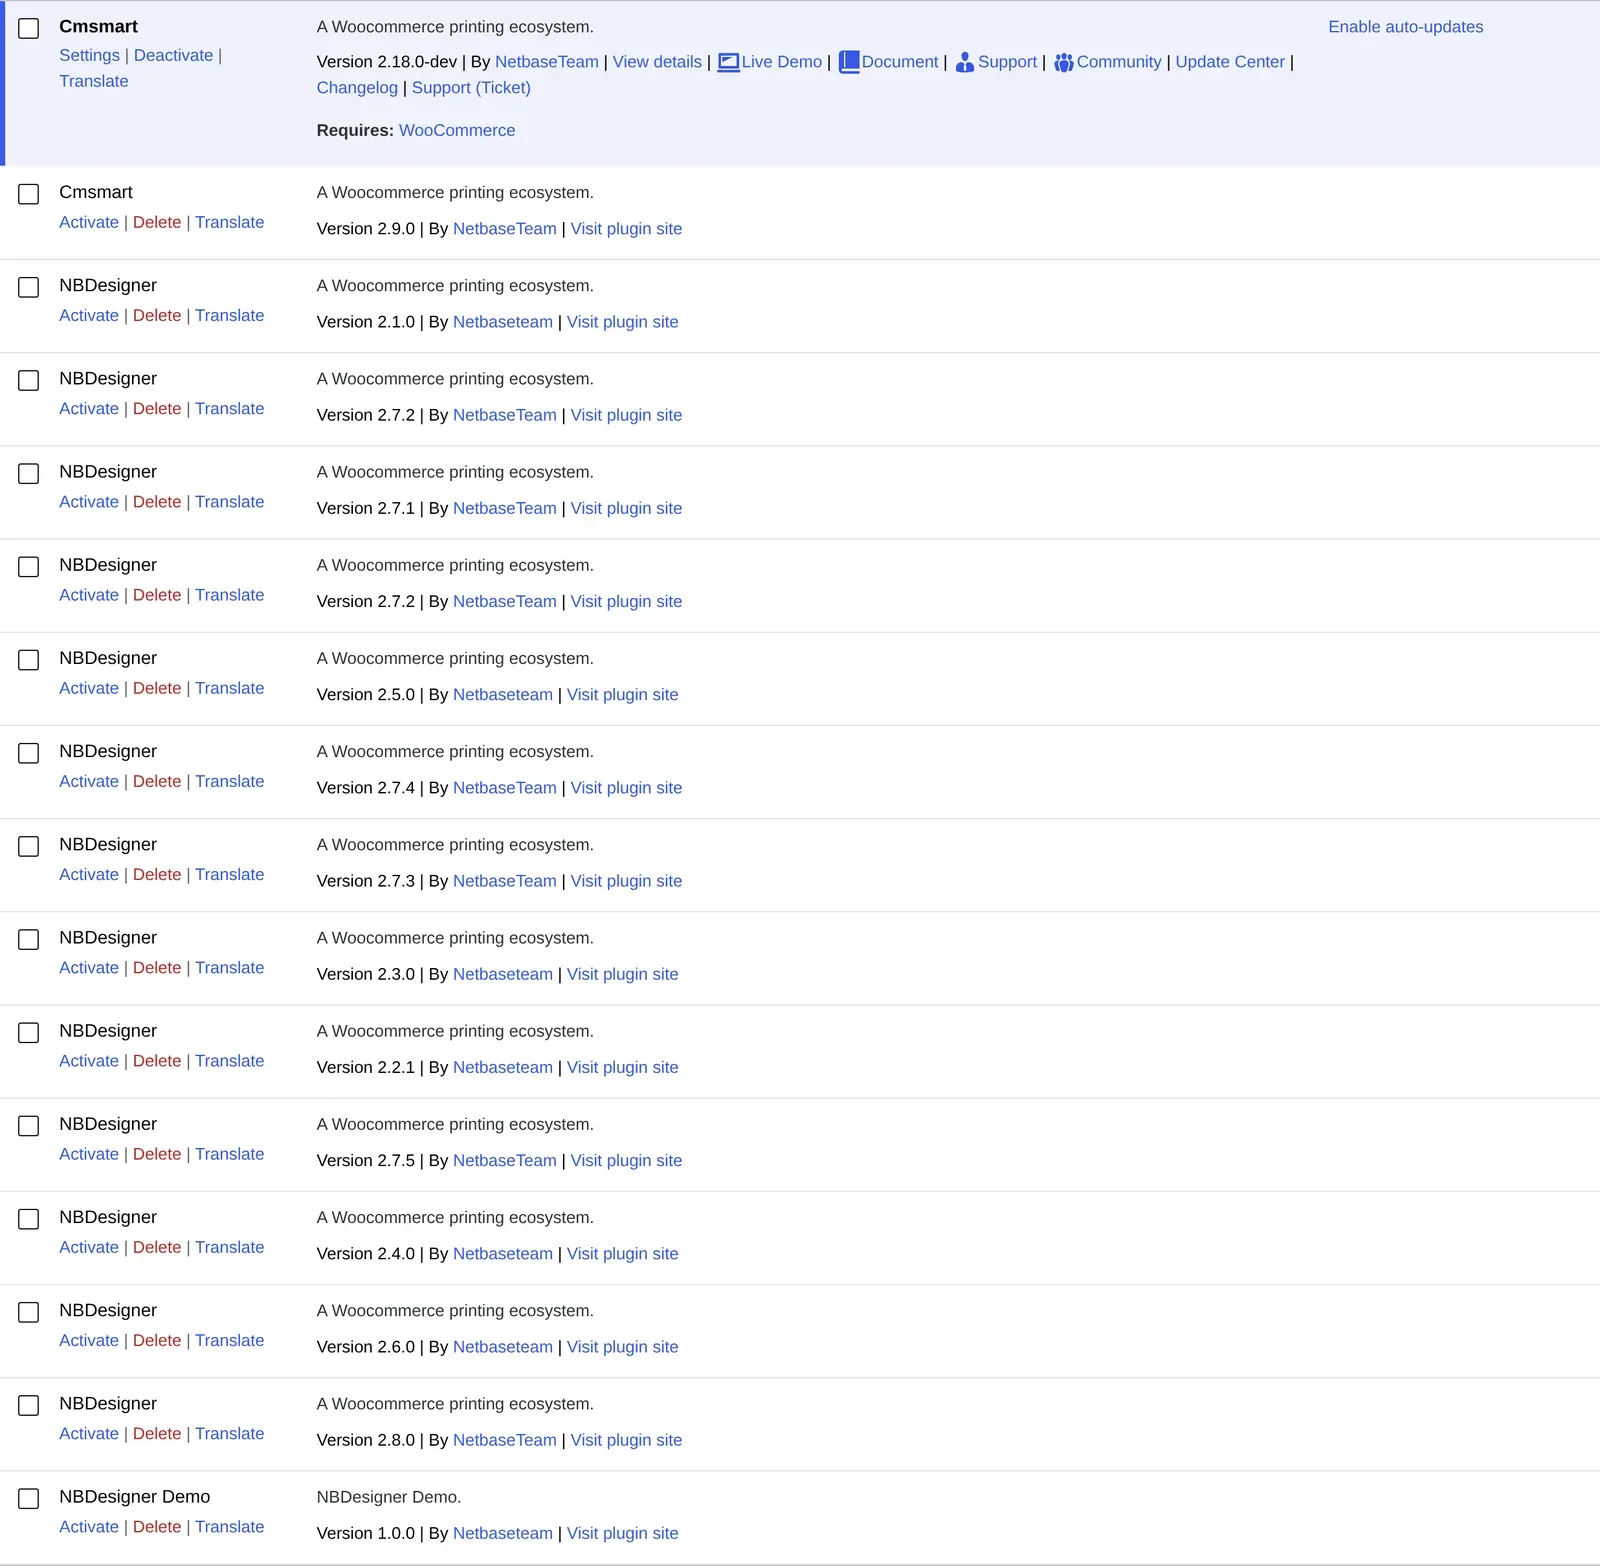
Task: Click the Community group icon
Action: point(1064,62)
